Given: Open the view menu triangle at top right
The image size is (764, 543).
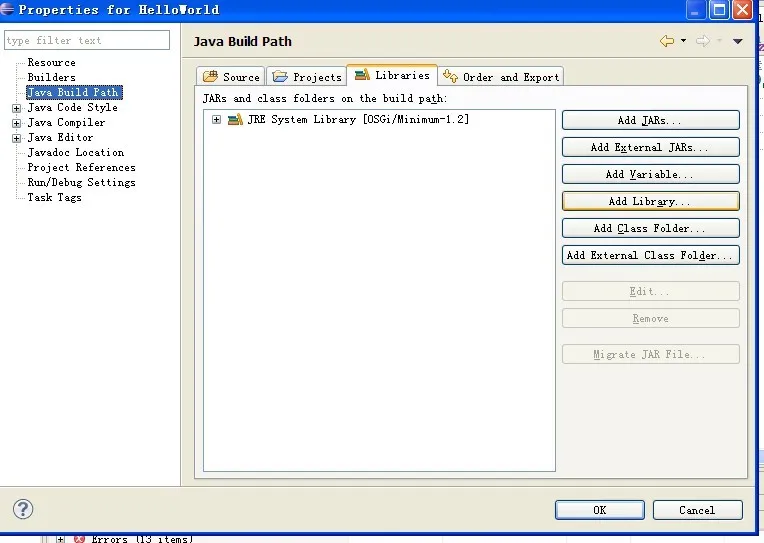Looking at the screenshot, I should 738,41.
